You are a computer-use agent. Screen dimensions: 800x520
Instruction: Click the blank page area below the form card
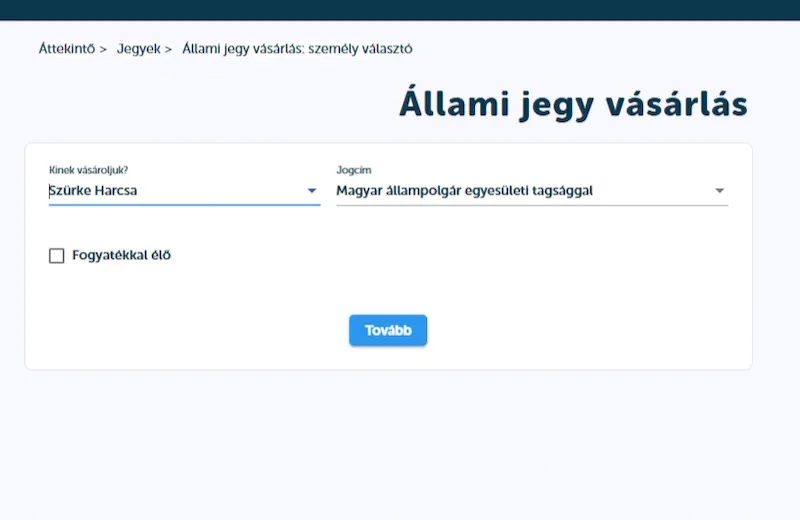tap(400, 440)
